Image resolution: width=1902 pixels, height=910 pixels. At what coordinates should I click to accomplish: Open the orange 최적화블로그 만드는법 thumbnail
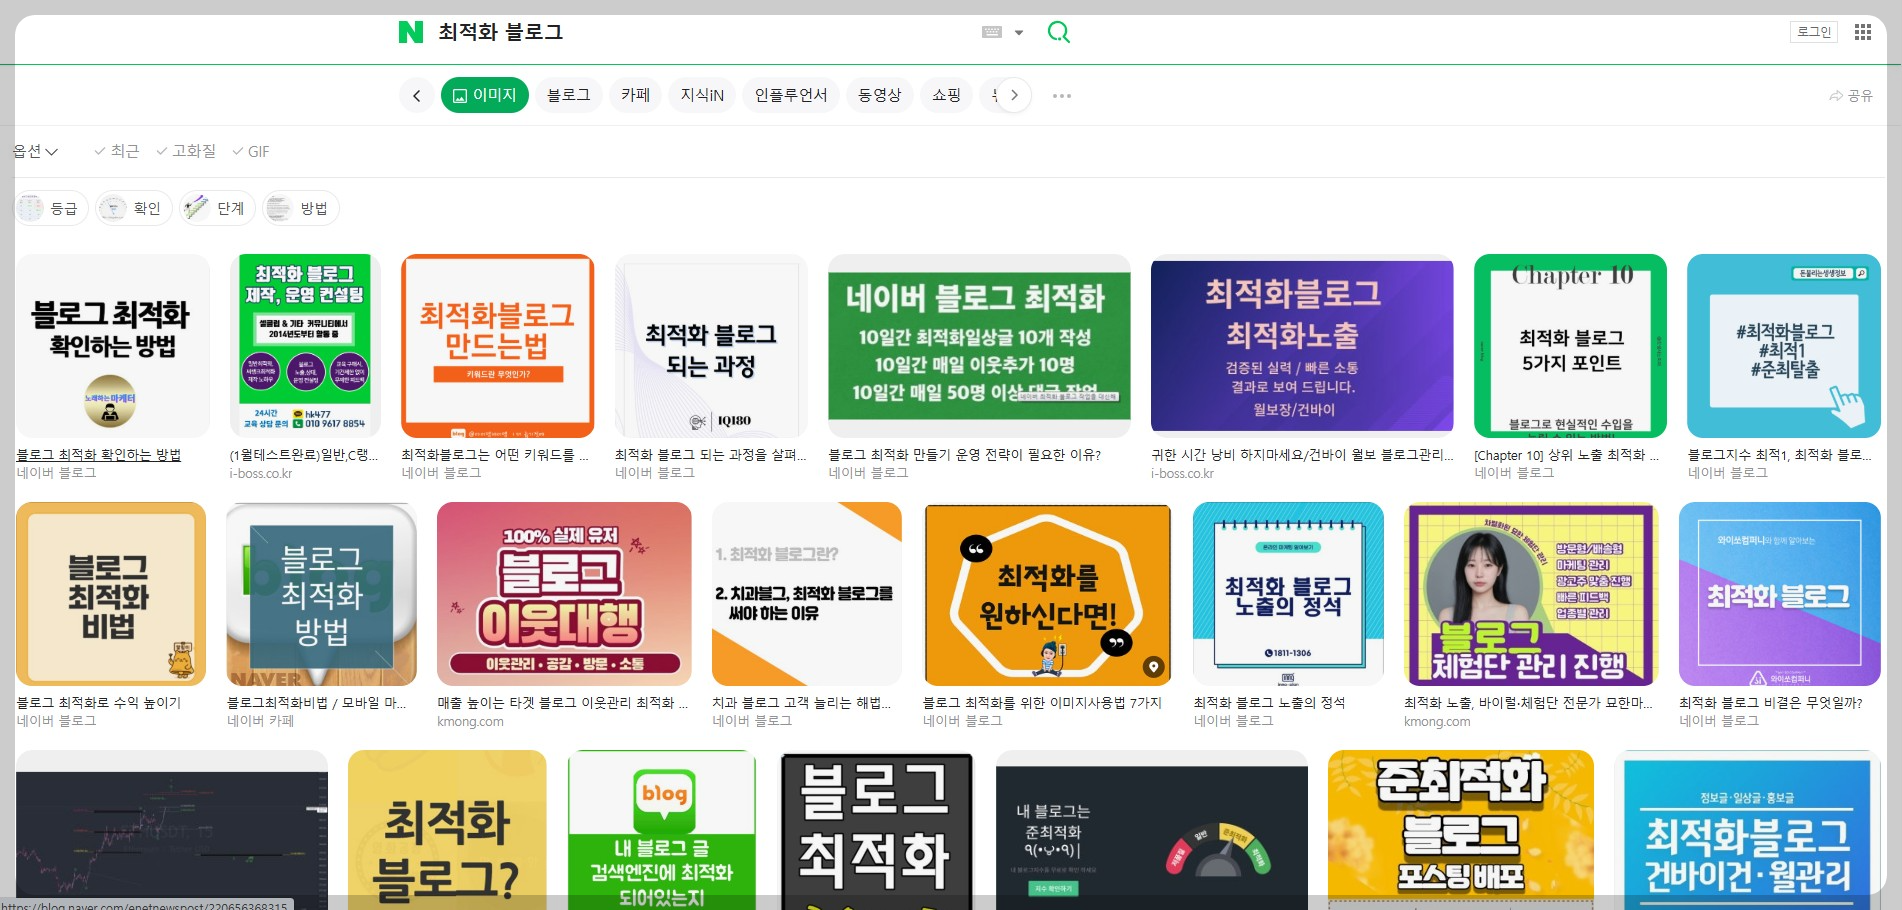coord(497,346)
